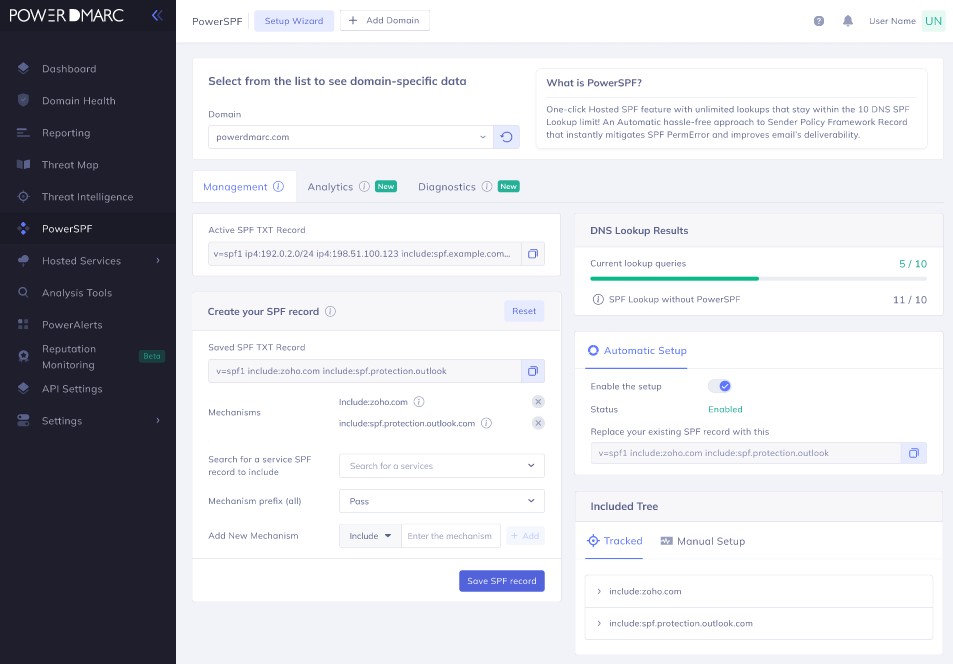This screenshot has height=664, width=953.
Task: Click the PowerAlerts grid icon
Action: (23, 324)
